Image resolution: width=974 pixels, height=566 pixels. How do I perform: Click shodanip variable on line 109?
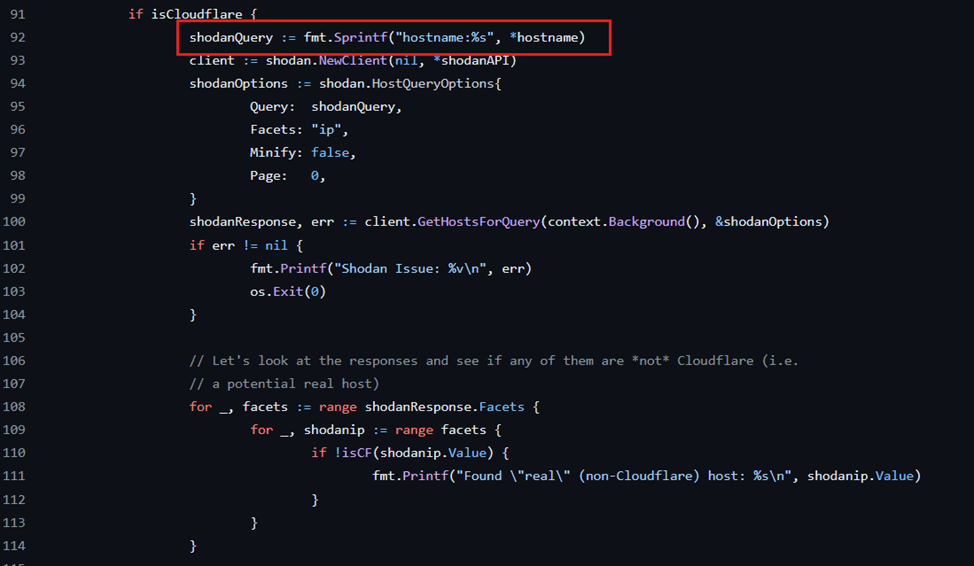(334, 429)
